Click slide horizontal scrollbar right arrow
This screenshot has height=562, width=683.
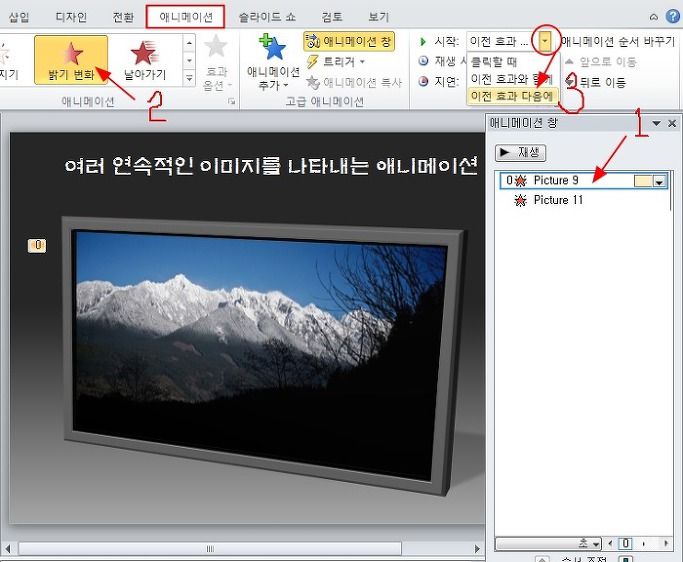pos(477,548)
